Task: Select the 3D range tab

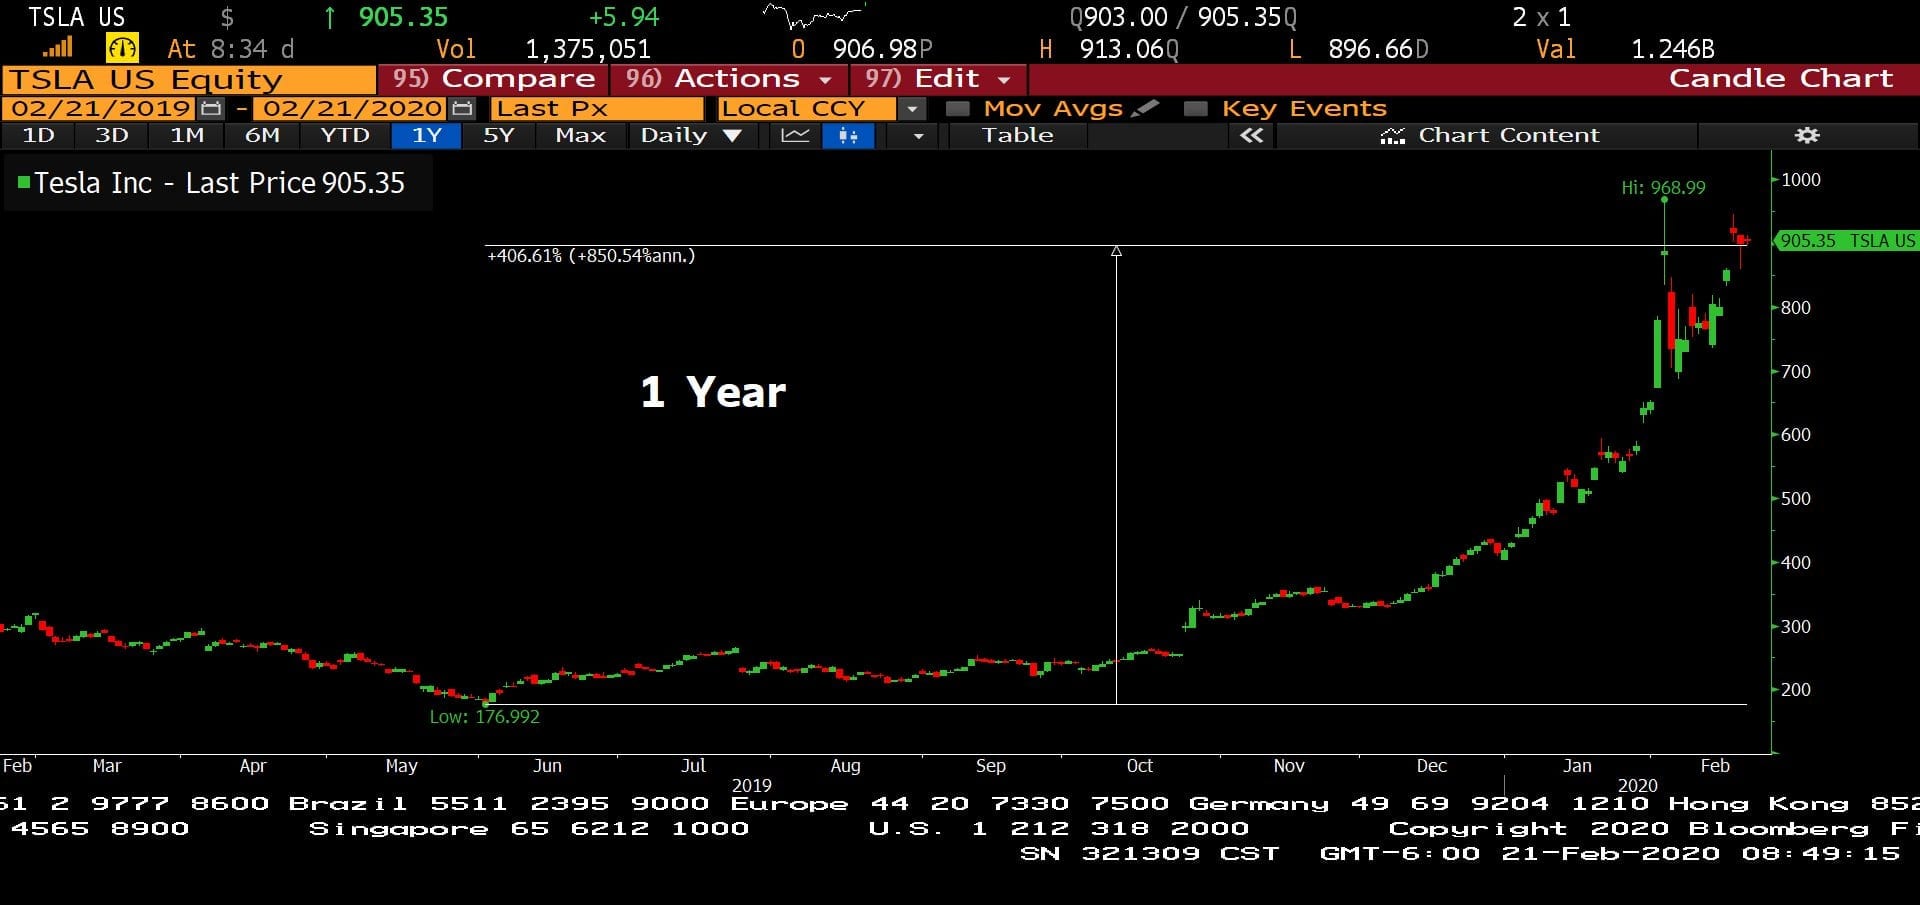Action: [111, 135]
